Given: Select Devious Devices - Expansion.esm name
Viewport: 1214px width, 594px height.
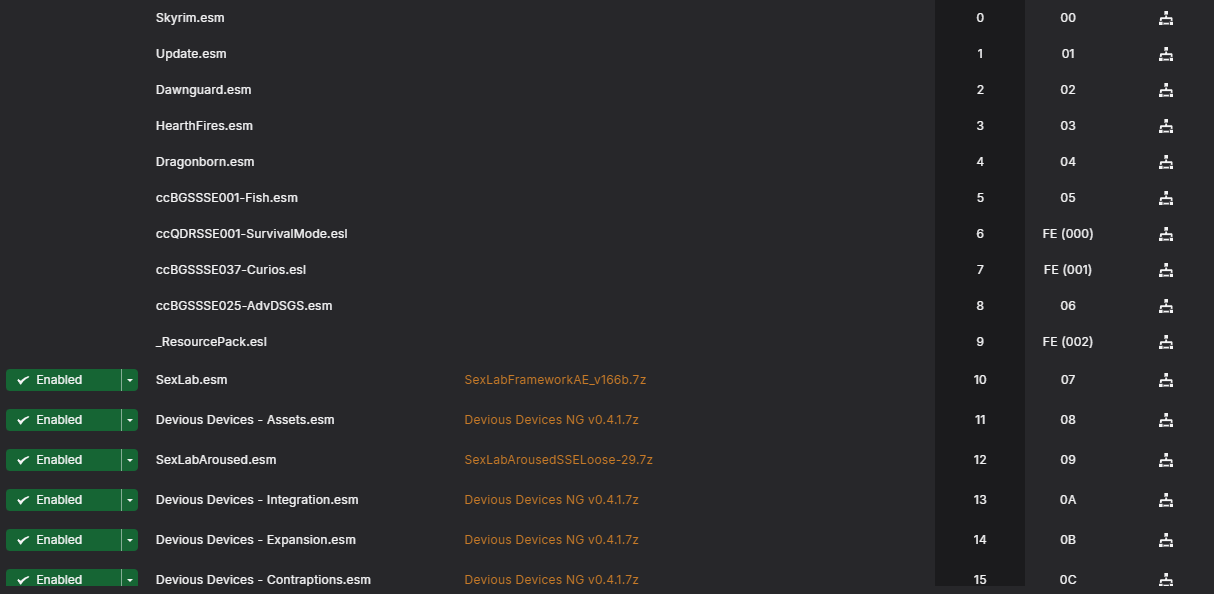Looking at the screenshot, I should [256, 540].
